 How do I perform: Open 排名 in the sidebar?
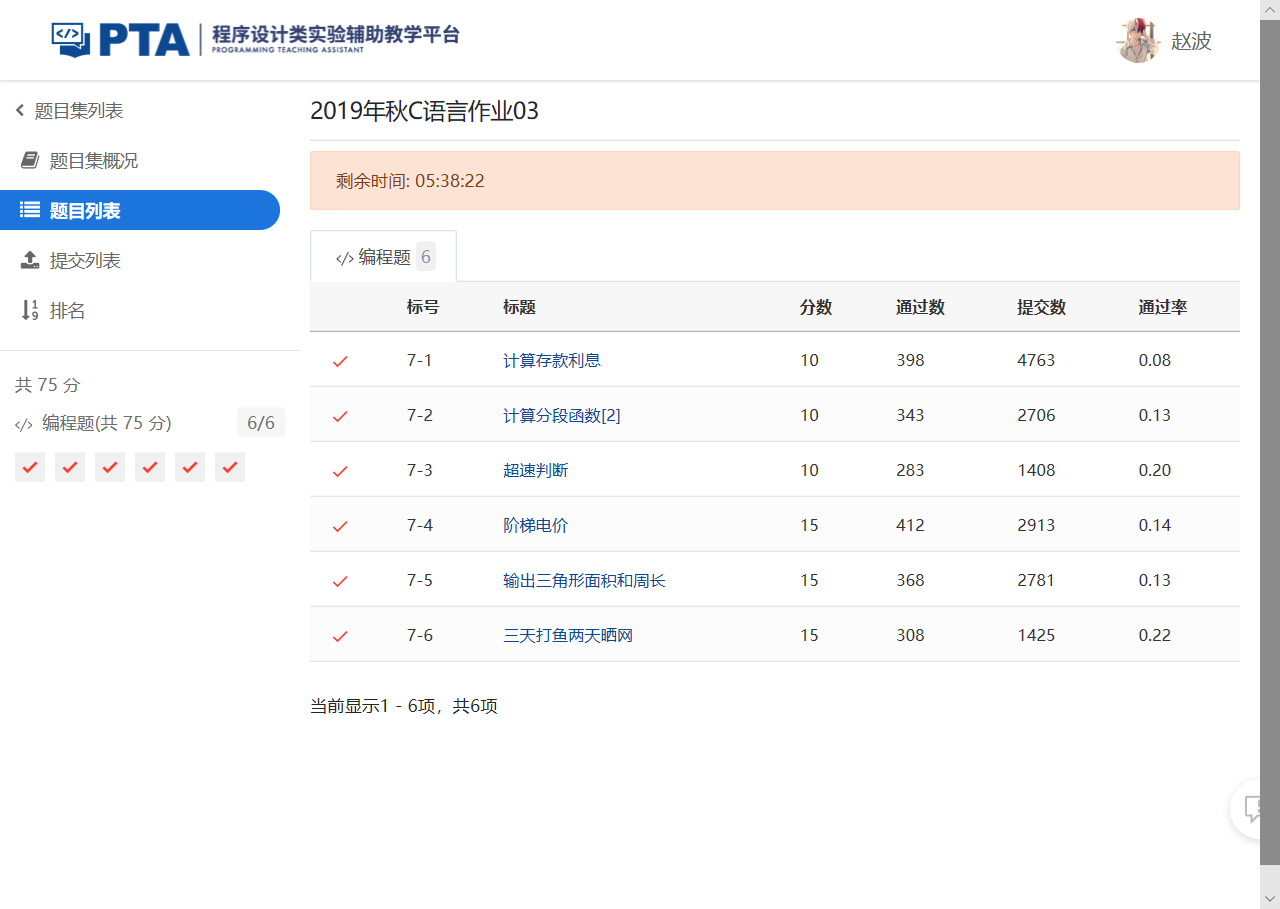(x=67, y=311)
